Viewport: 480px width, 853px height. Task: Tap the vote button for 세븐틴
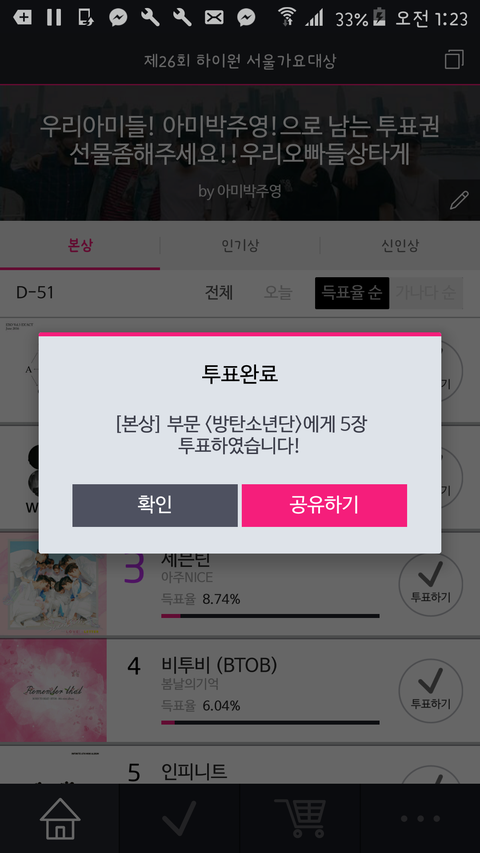click(430, 584)
